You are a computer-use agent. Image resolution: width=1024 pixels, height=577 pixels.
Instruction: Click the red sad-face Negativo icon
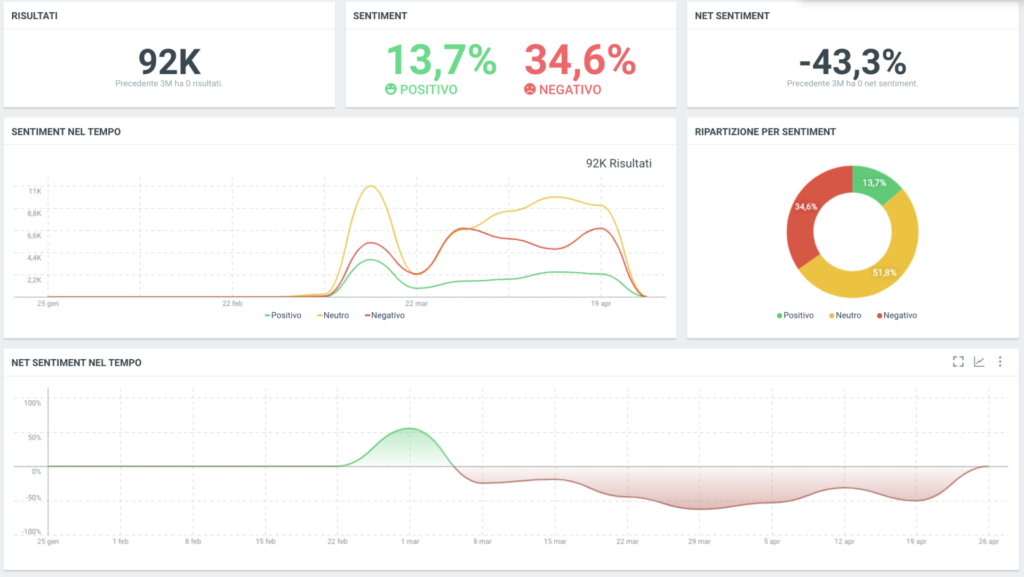(530, 89)
